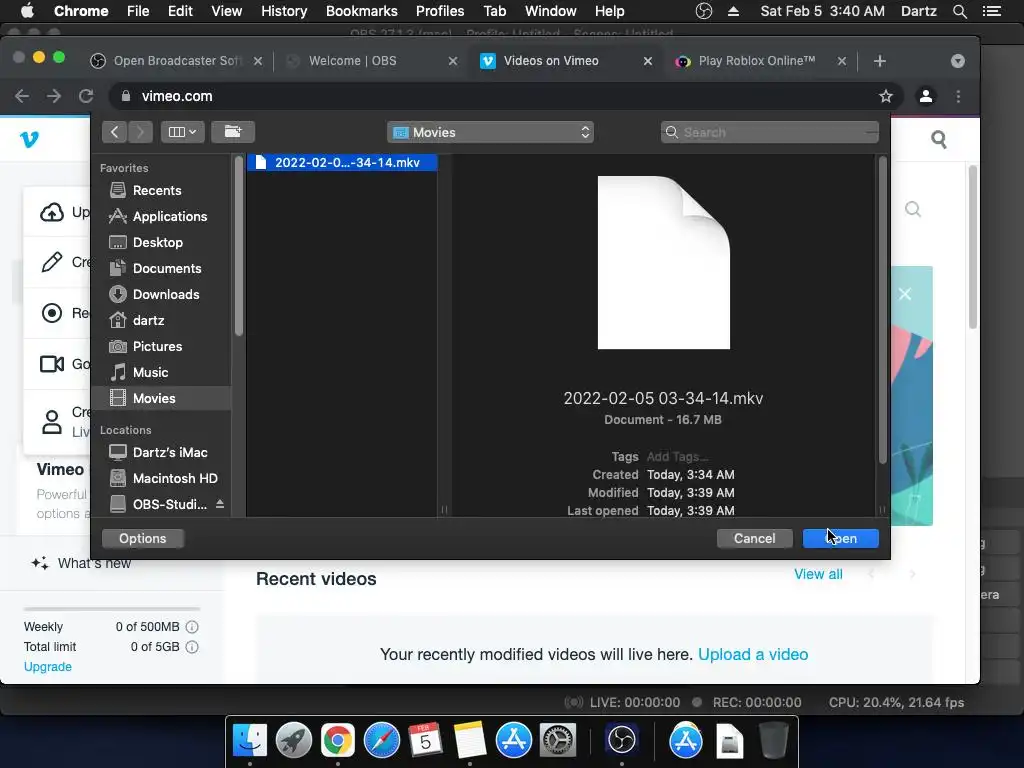Select Music folder in sidebar
This screenshot has width=1024, height=768.
click(150, 372)
